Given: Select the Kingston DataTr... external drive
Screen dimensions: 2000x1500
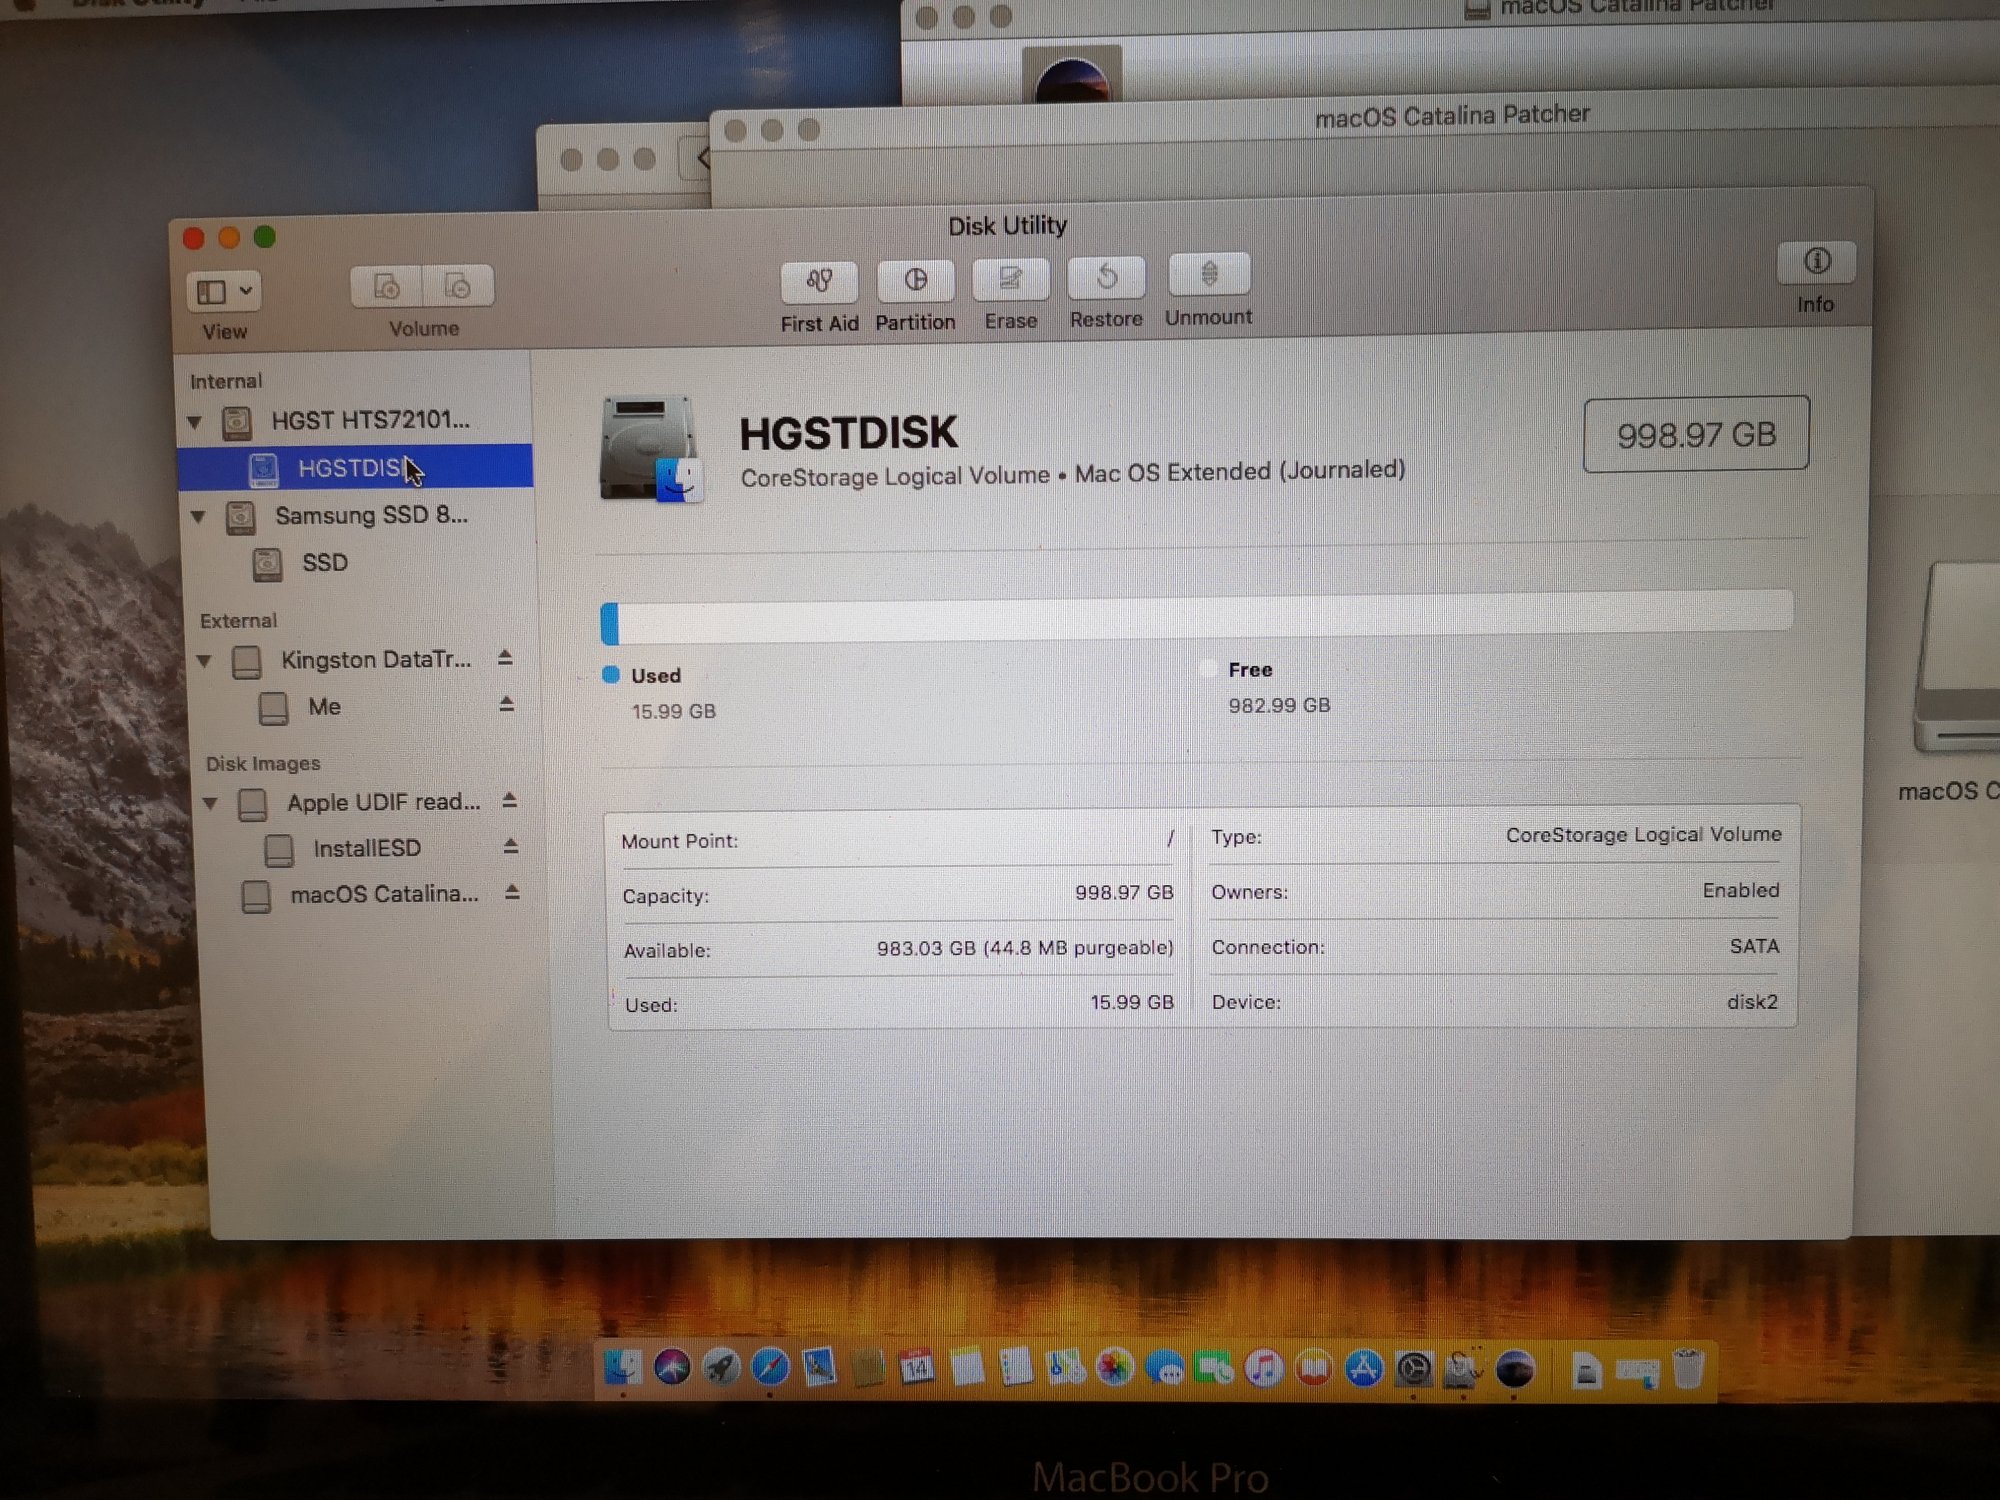Looking at the screenshot, I should pos(375,660).
